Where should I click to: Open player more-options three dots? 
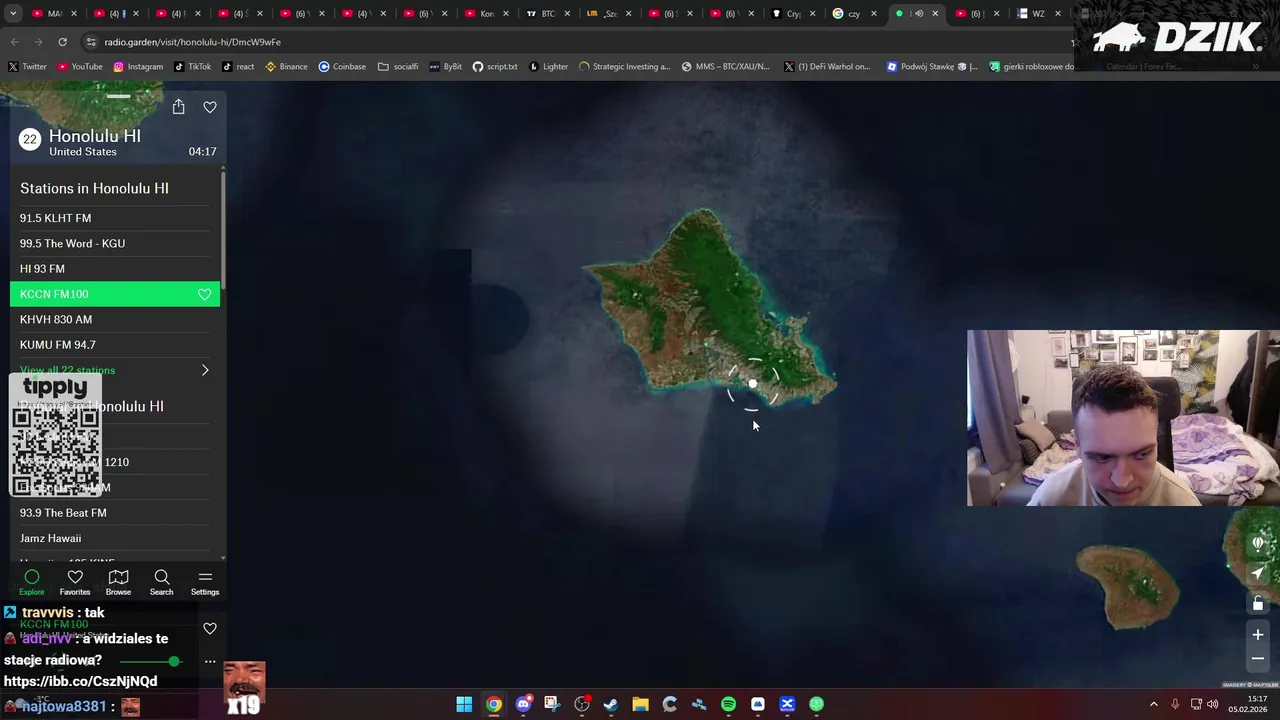210,661
